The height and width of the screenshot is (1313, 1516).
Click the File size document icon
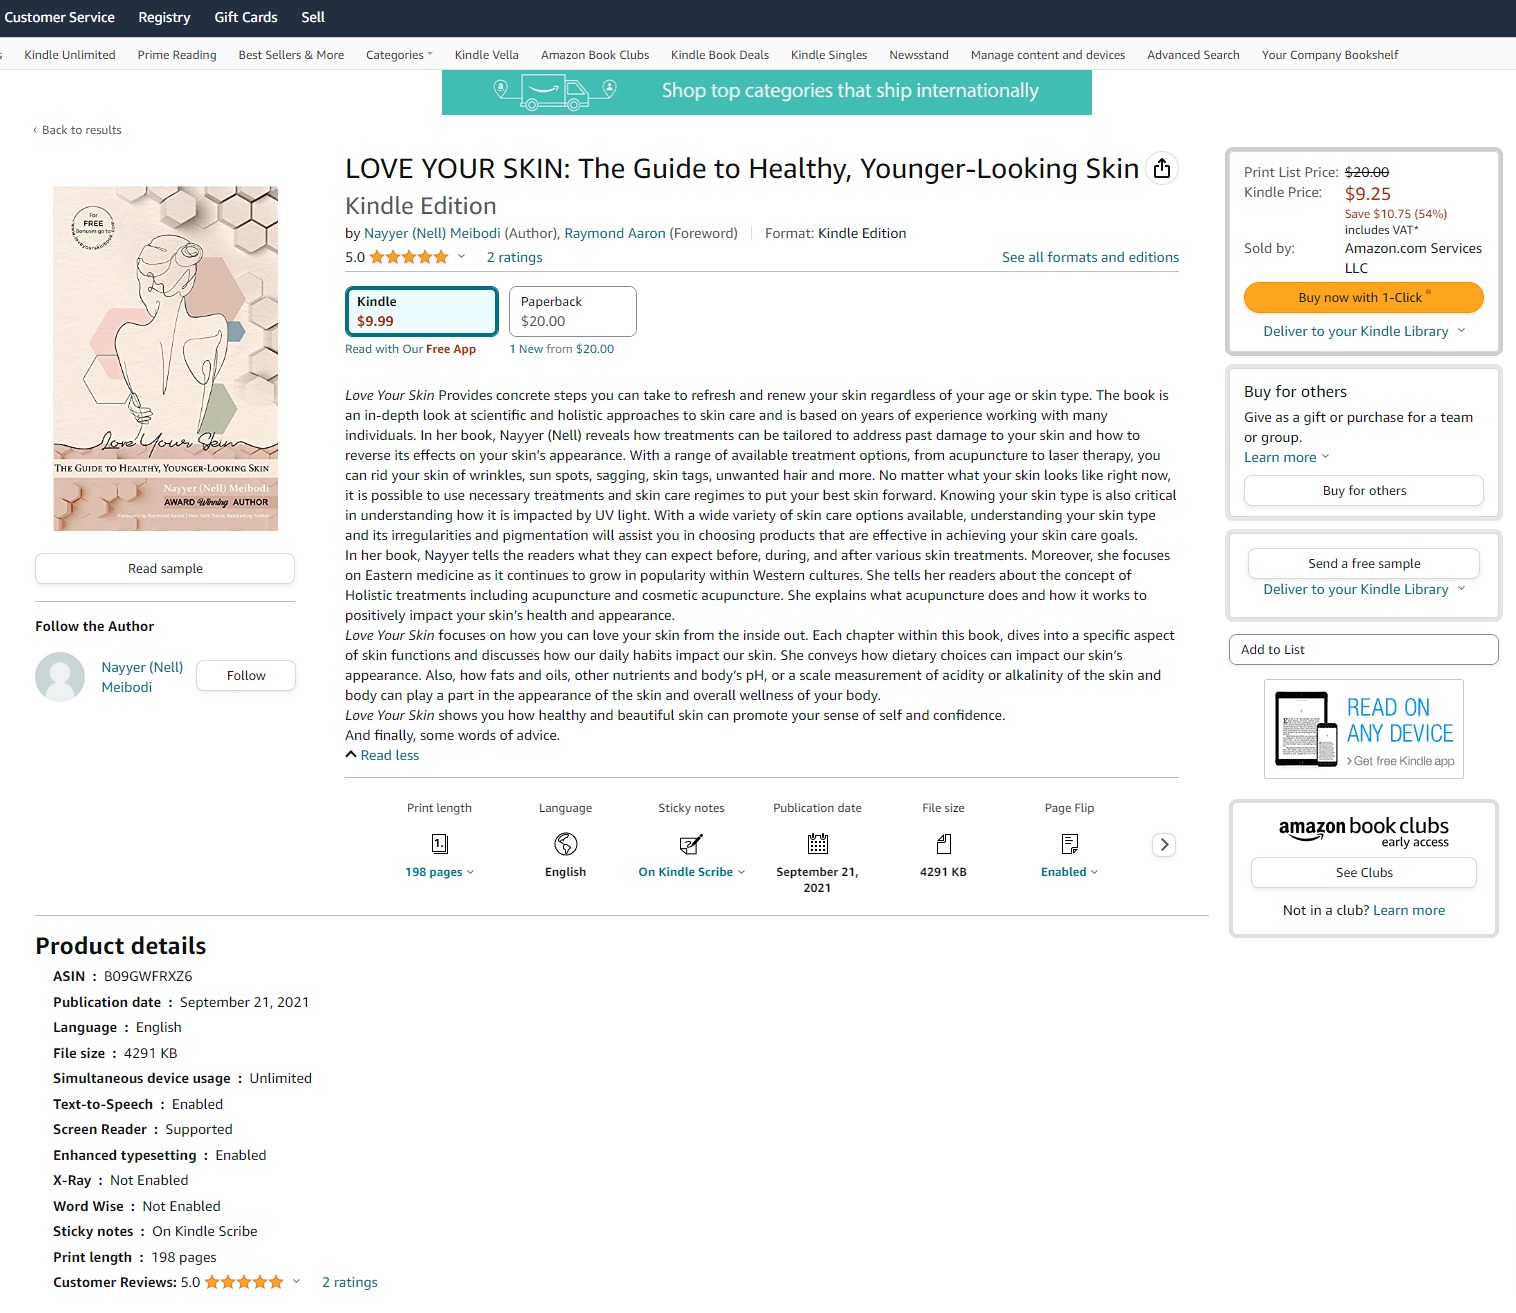coord(943,844)
